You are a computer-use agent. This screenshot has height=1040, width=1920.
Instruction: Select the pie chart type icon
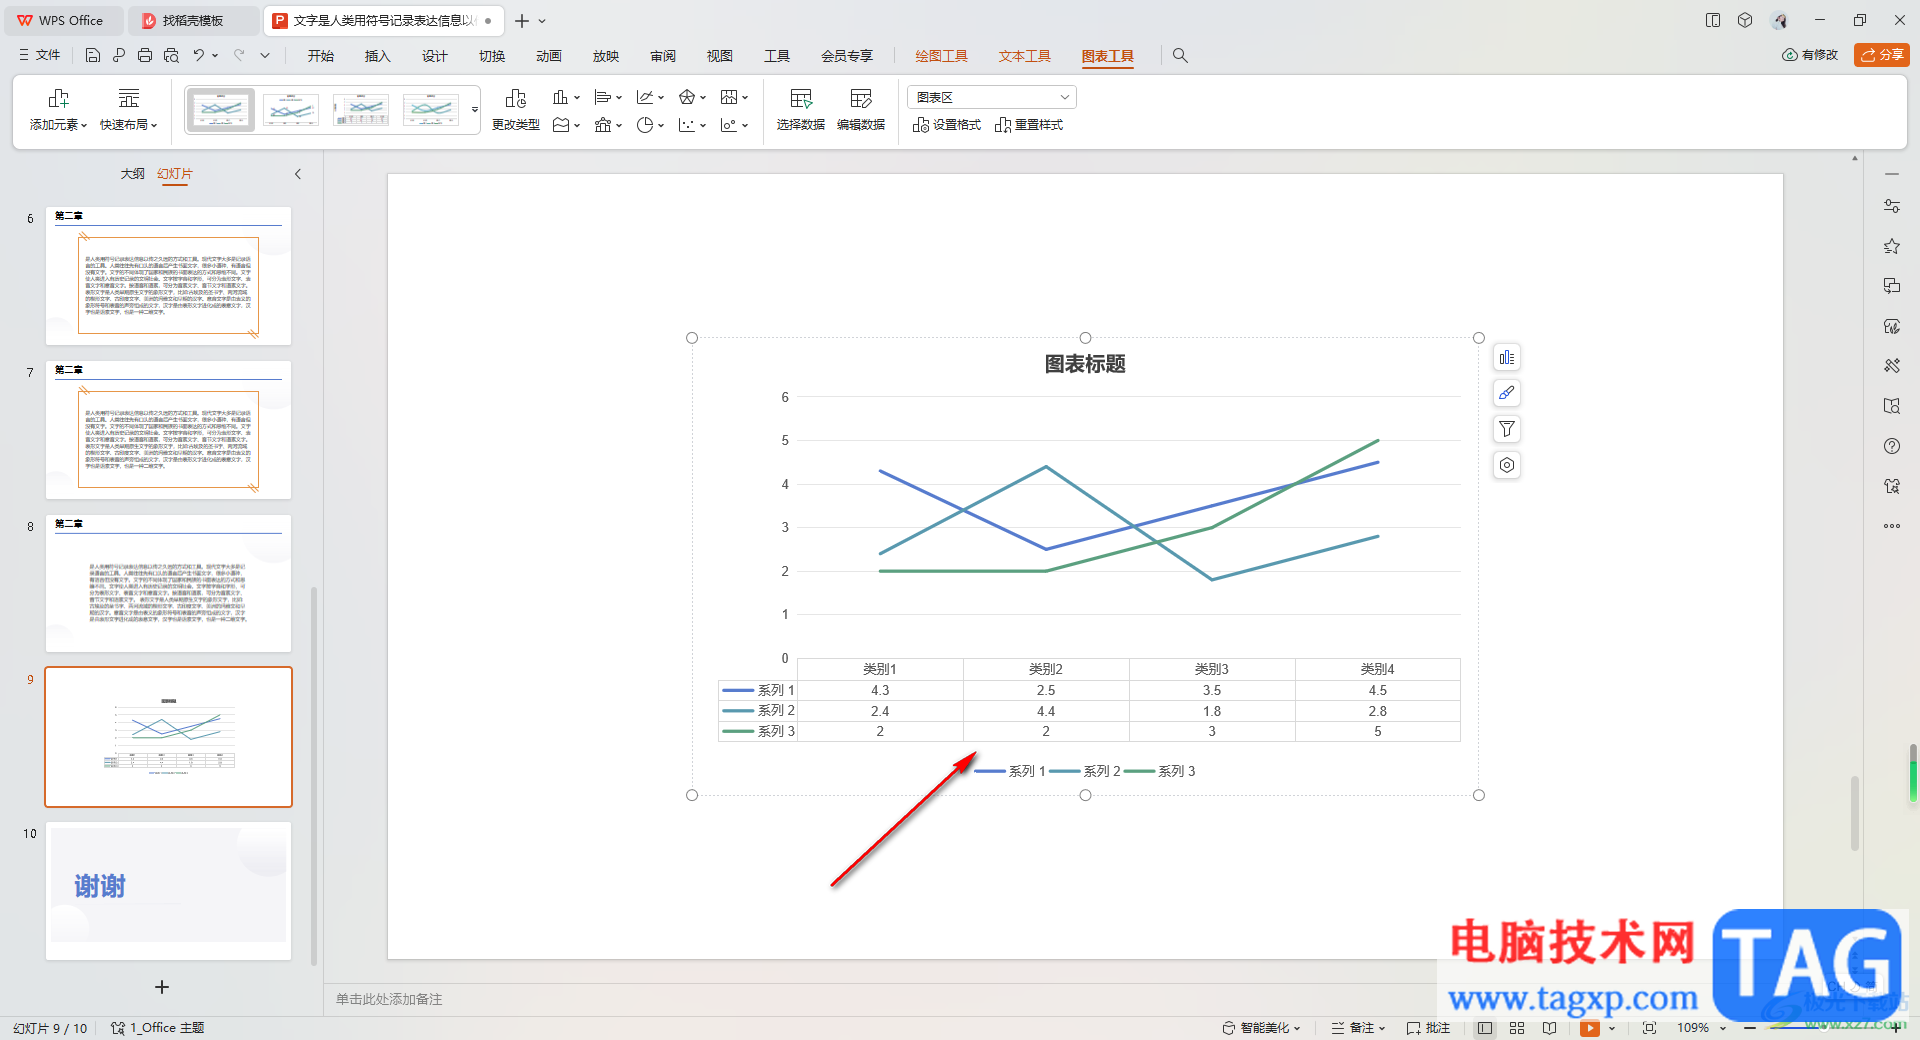pos(645,125)
